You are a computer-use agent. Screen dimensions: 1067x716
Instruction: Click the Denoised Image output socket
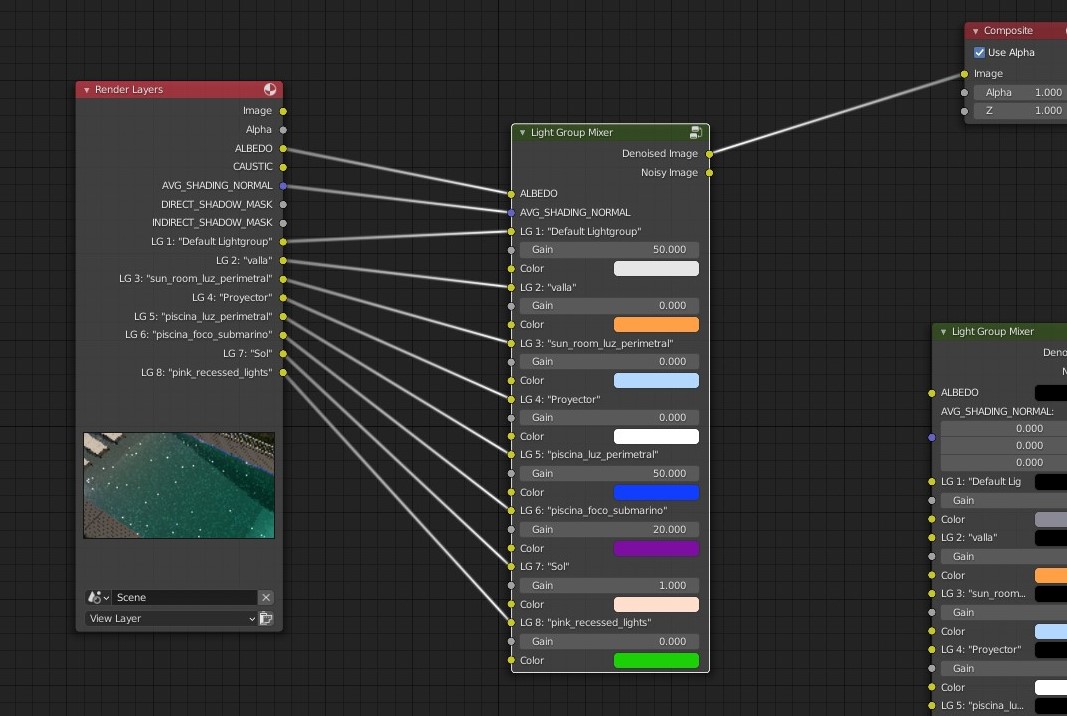pos(709,154)
